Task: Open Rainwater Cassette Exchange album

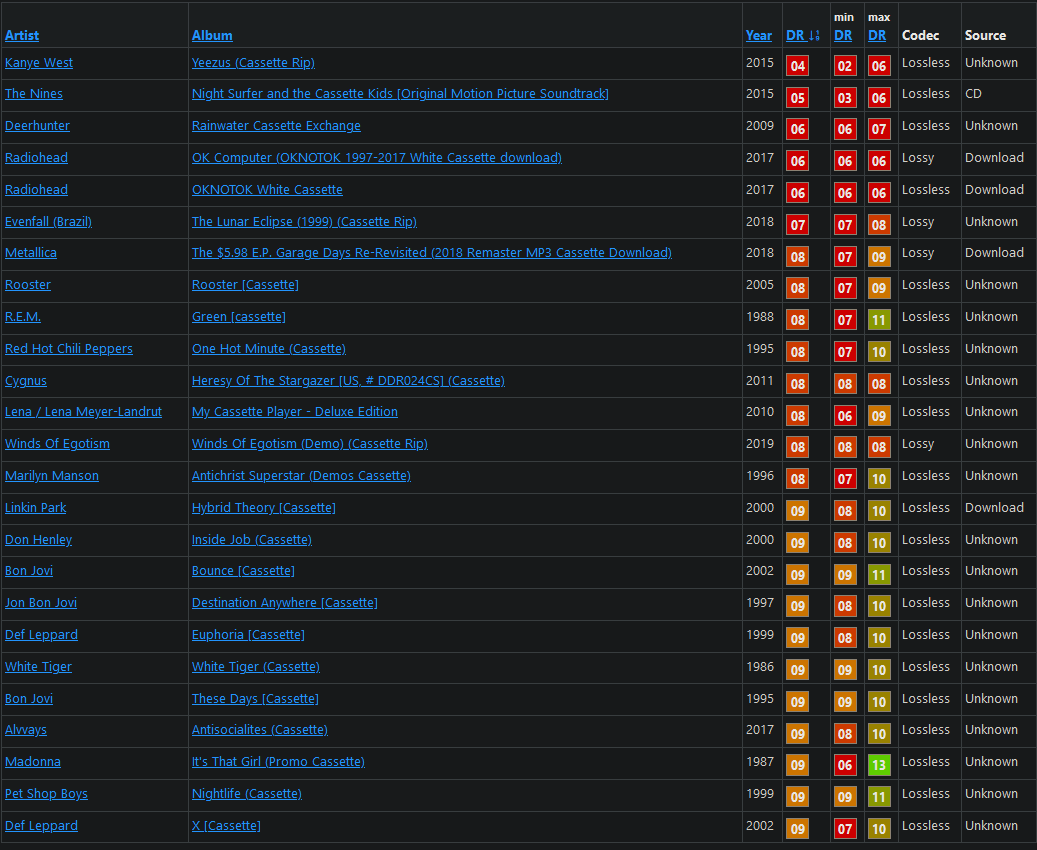Action: [276, 126]
